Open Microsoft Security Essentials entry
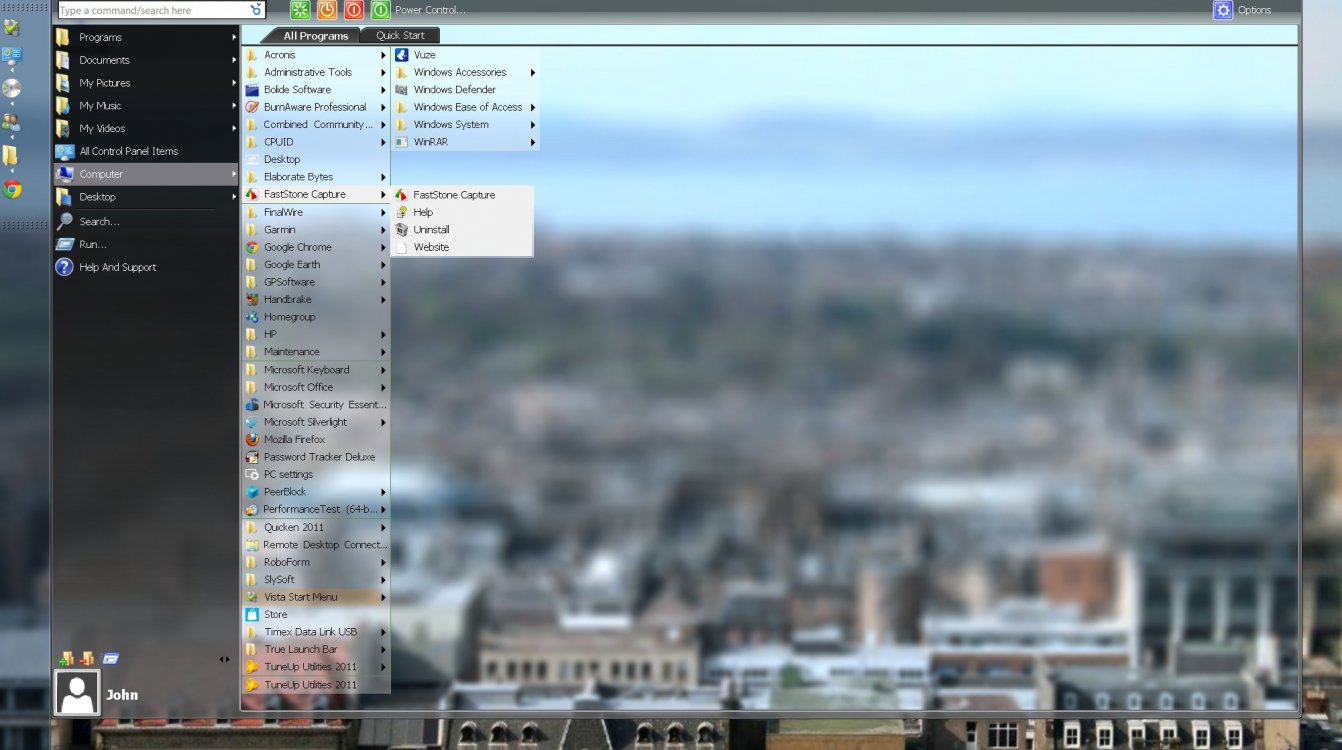The height and width of the screenshot is (750, 1342). click(316, 405)
